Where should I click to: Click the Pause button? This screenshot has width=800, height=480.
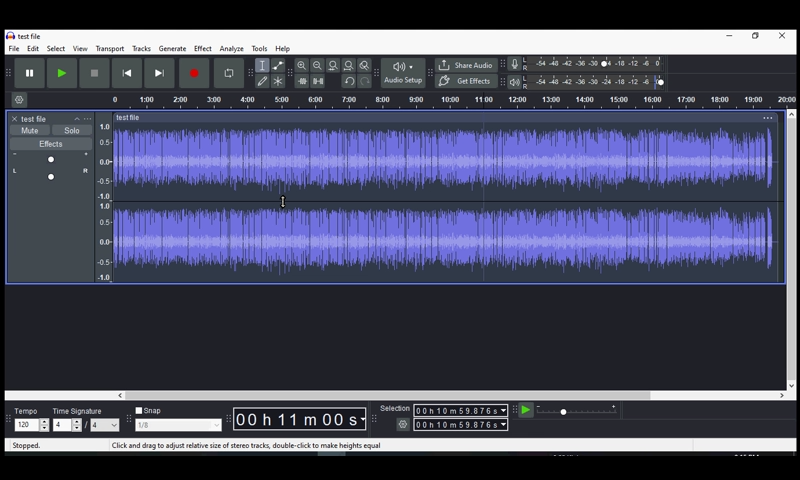pyautogui.click(x=30, y=73)
